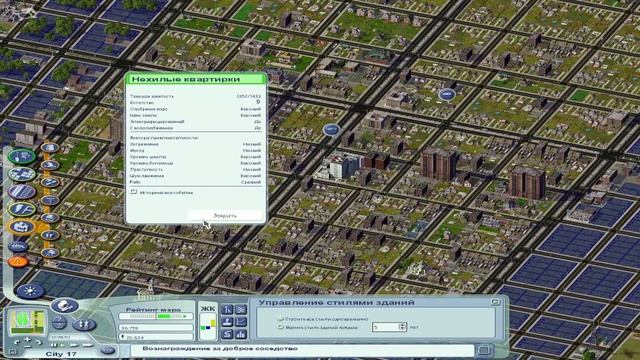Image resolution: width=640 pixels, height=360 pixels.
Task: Click the Рейтинг мэра rating bar
Action: coord(155,316)
